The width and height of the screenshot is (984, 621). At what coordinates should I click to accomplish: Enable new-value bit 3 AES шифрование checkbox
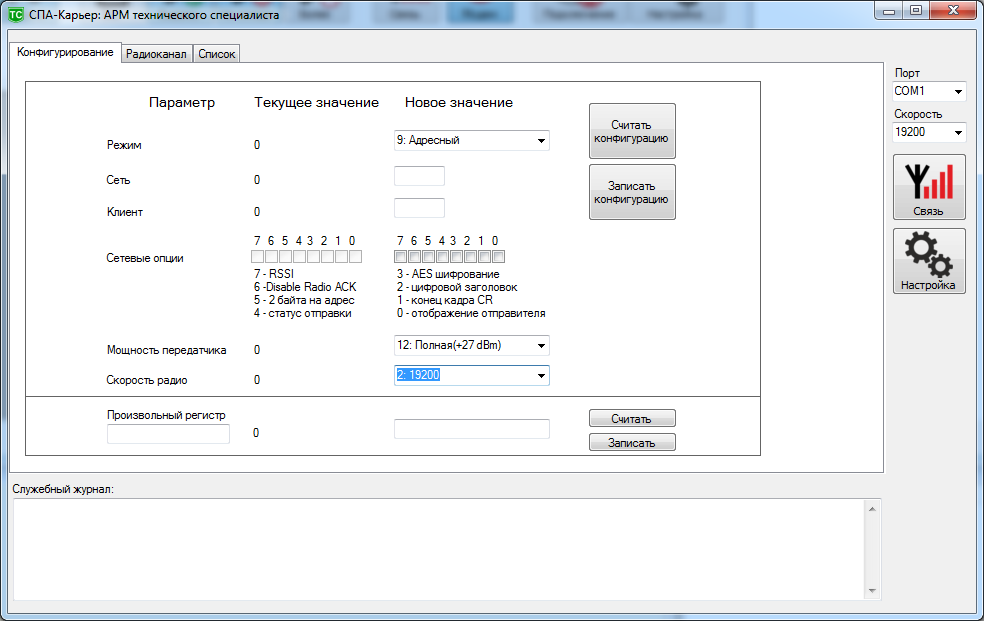pos(456,257)
